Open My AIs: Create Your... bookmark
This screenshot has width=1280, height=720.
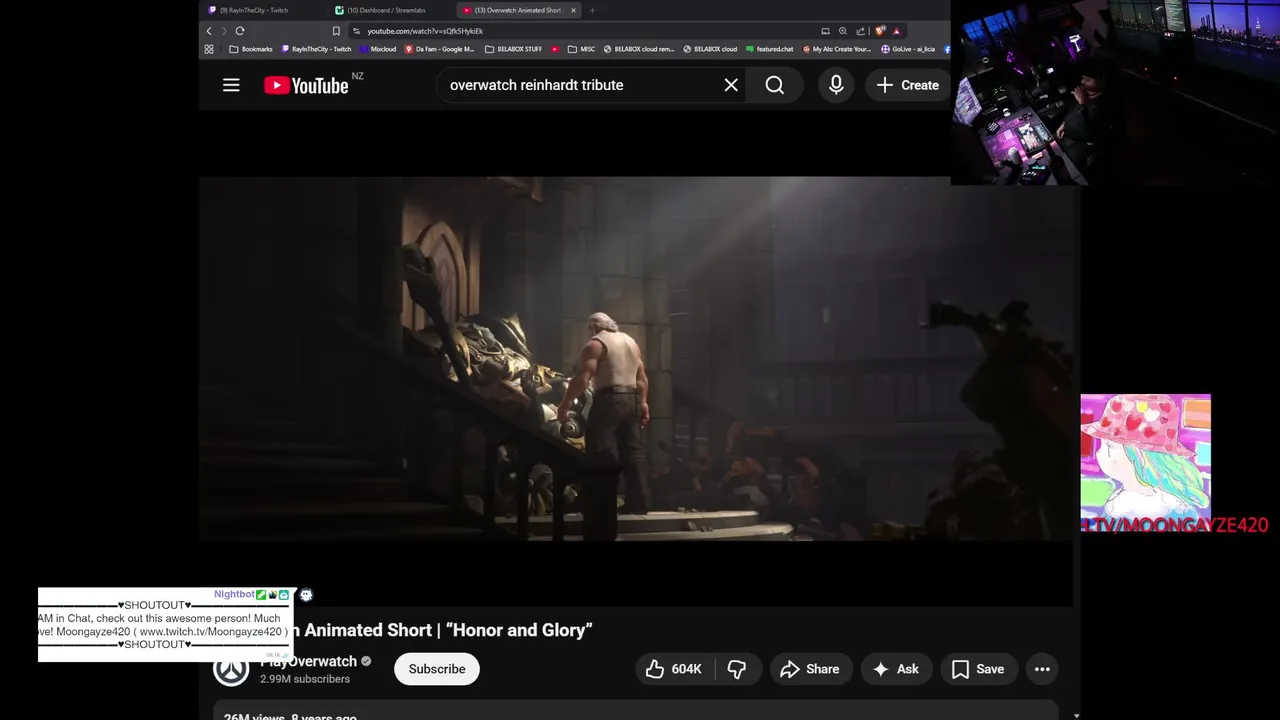pyautogui.click(x=836, y=49)
